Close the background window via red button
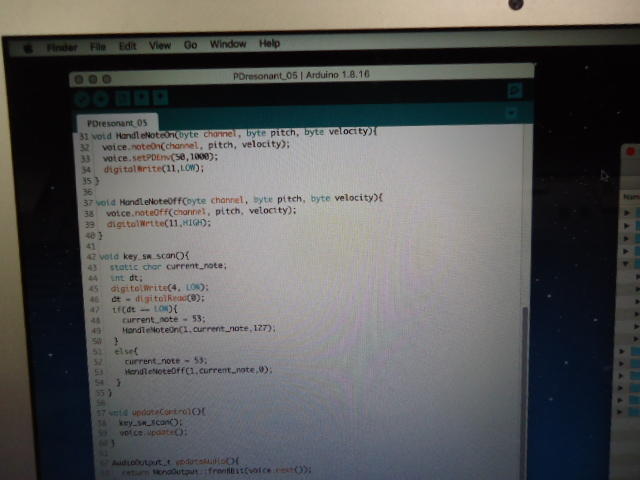Image resolution: width=640 pixels, height=480 pixels. 630,152
